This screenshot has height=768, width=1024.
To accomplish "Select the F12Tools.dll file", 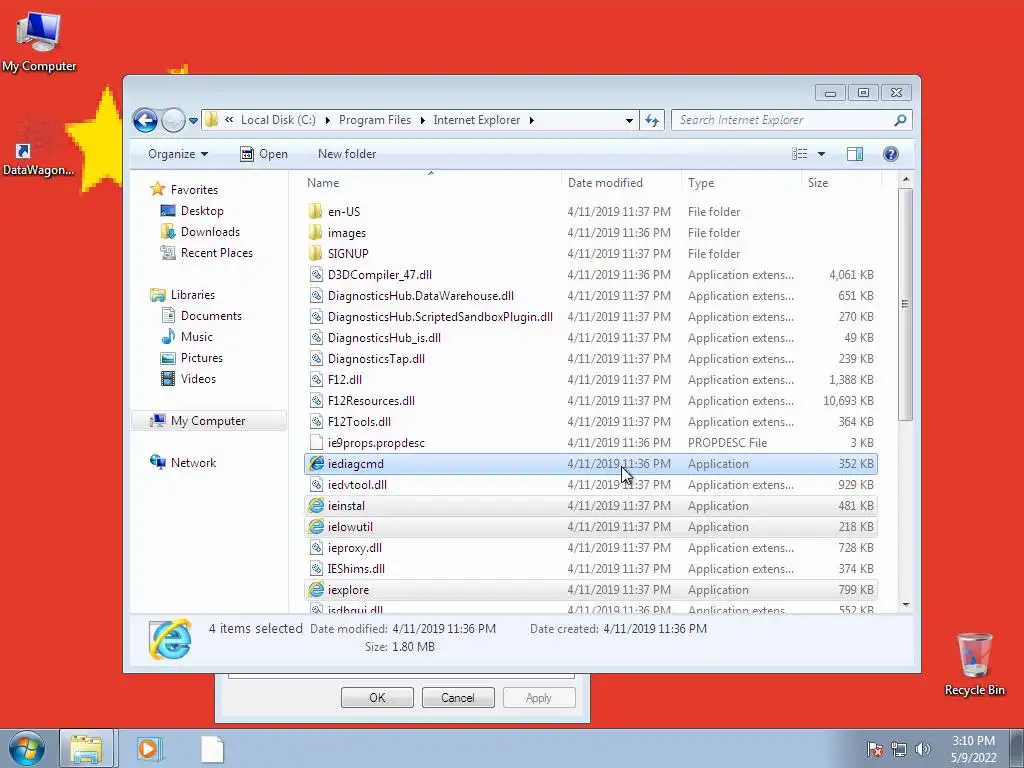I will pos(590,422).
